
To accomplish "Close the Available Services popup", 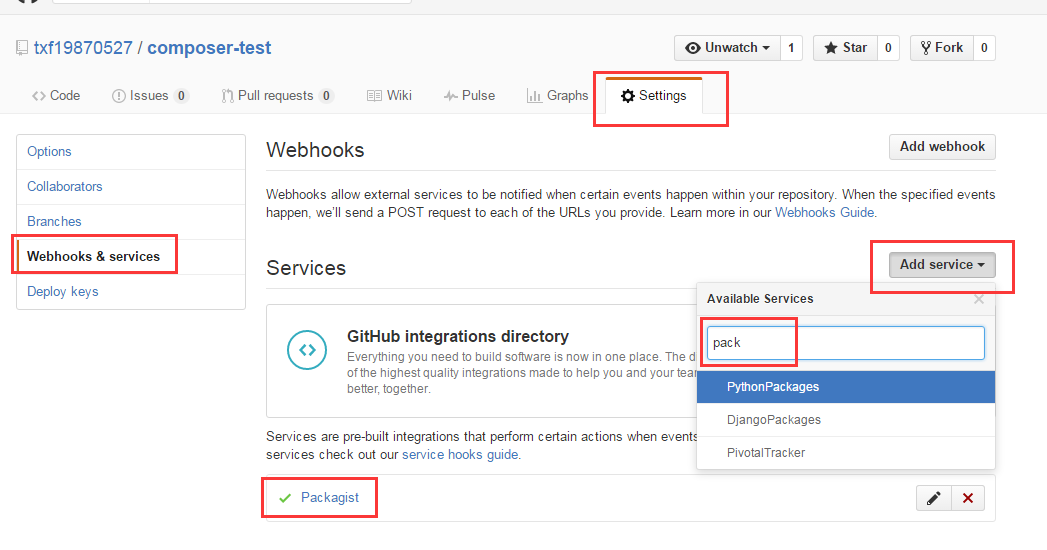I will pos(979,299).
